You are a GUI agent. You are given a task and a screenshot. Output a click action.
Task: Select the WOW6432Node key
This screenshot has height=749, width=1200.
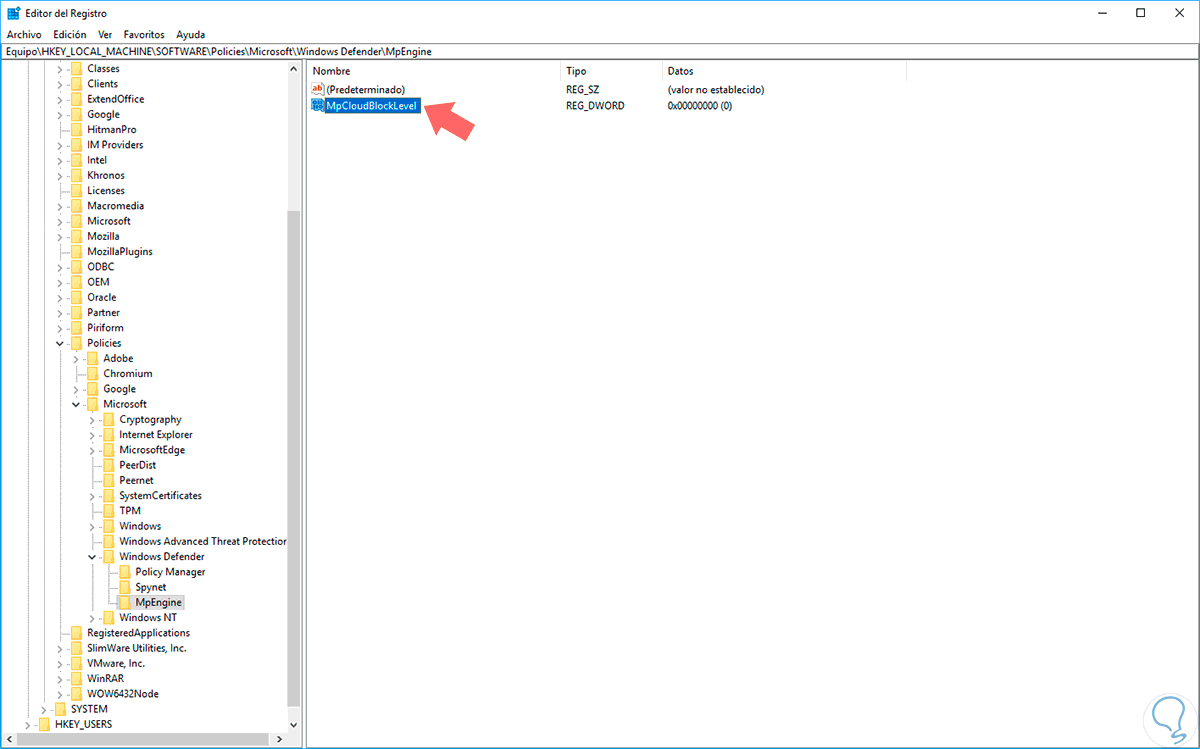[123, 694]
